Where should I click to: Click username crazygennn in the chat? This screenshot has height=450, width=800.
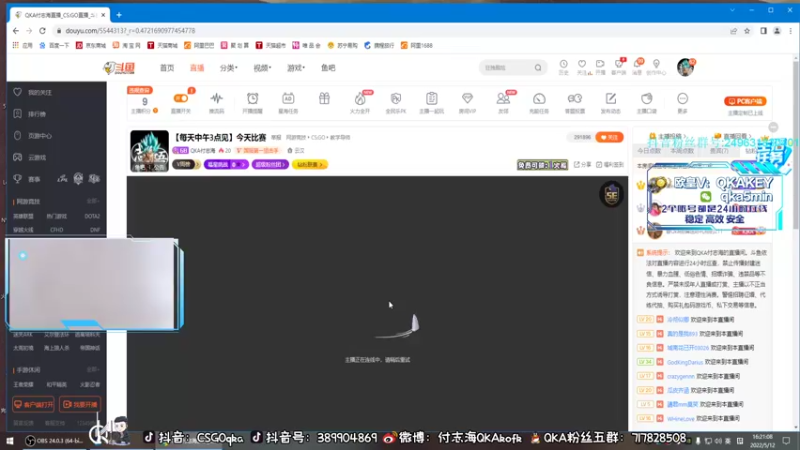tap(681, 376)
